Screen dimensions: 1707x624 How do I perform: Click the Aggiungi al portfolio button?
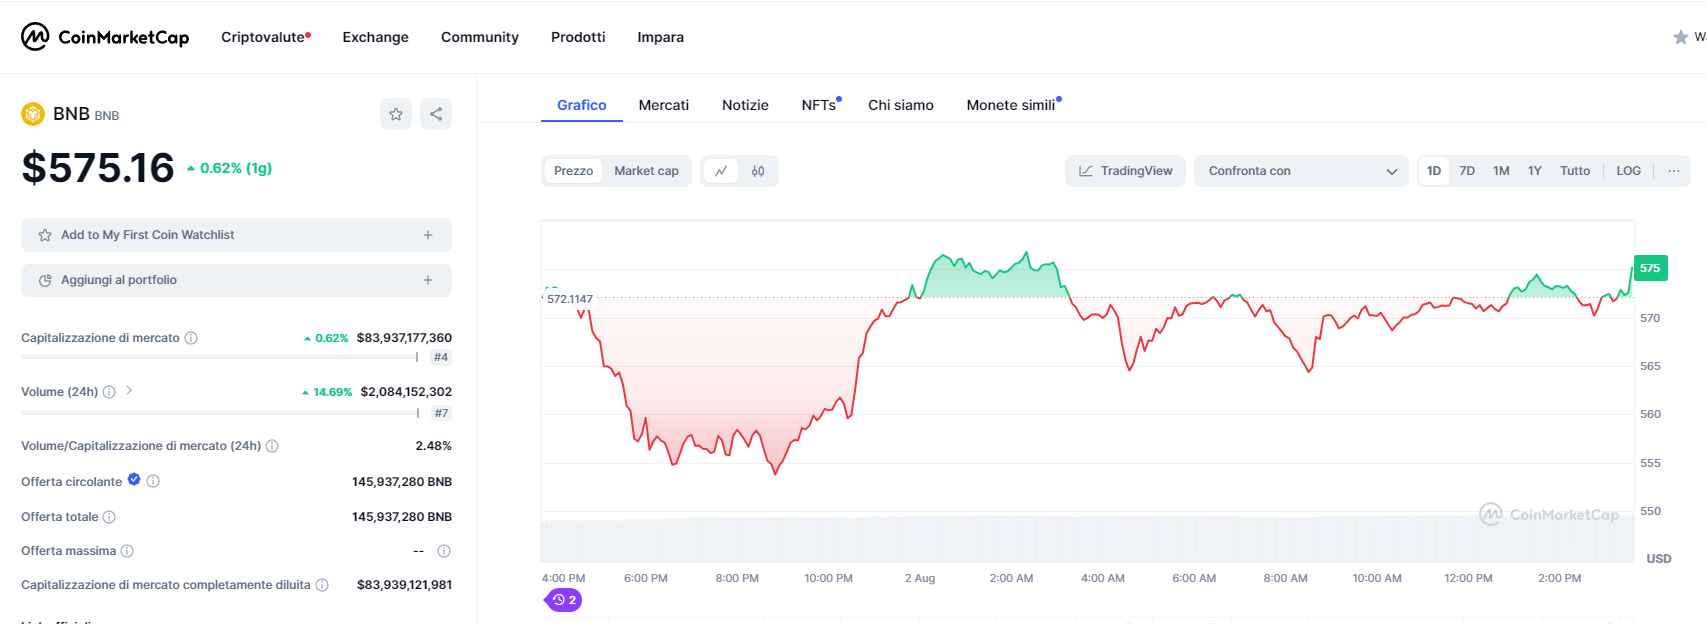click(x=236, y=280)
